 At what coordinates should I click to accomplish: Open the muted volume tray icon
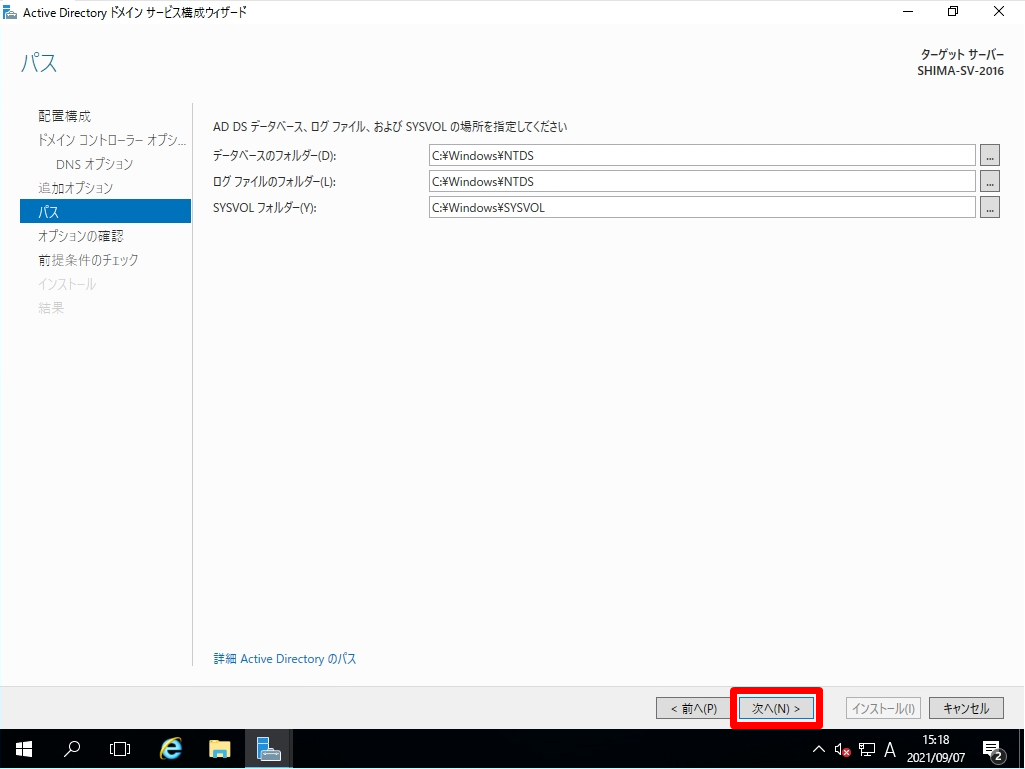click(842, 749)
